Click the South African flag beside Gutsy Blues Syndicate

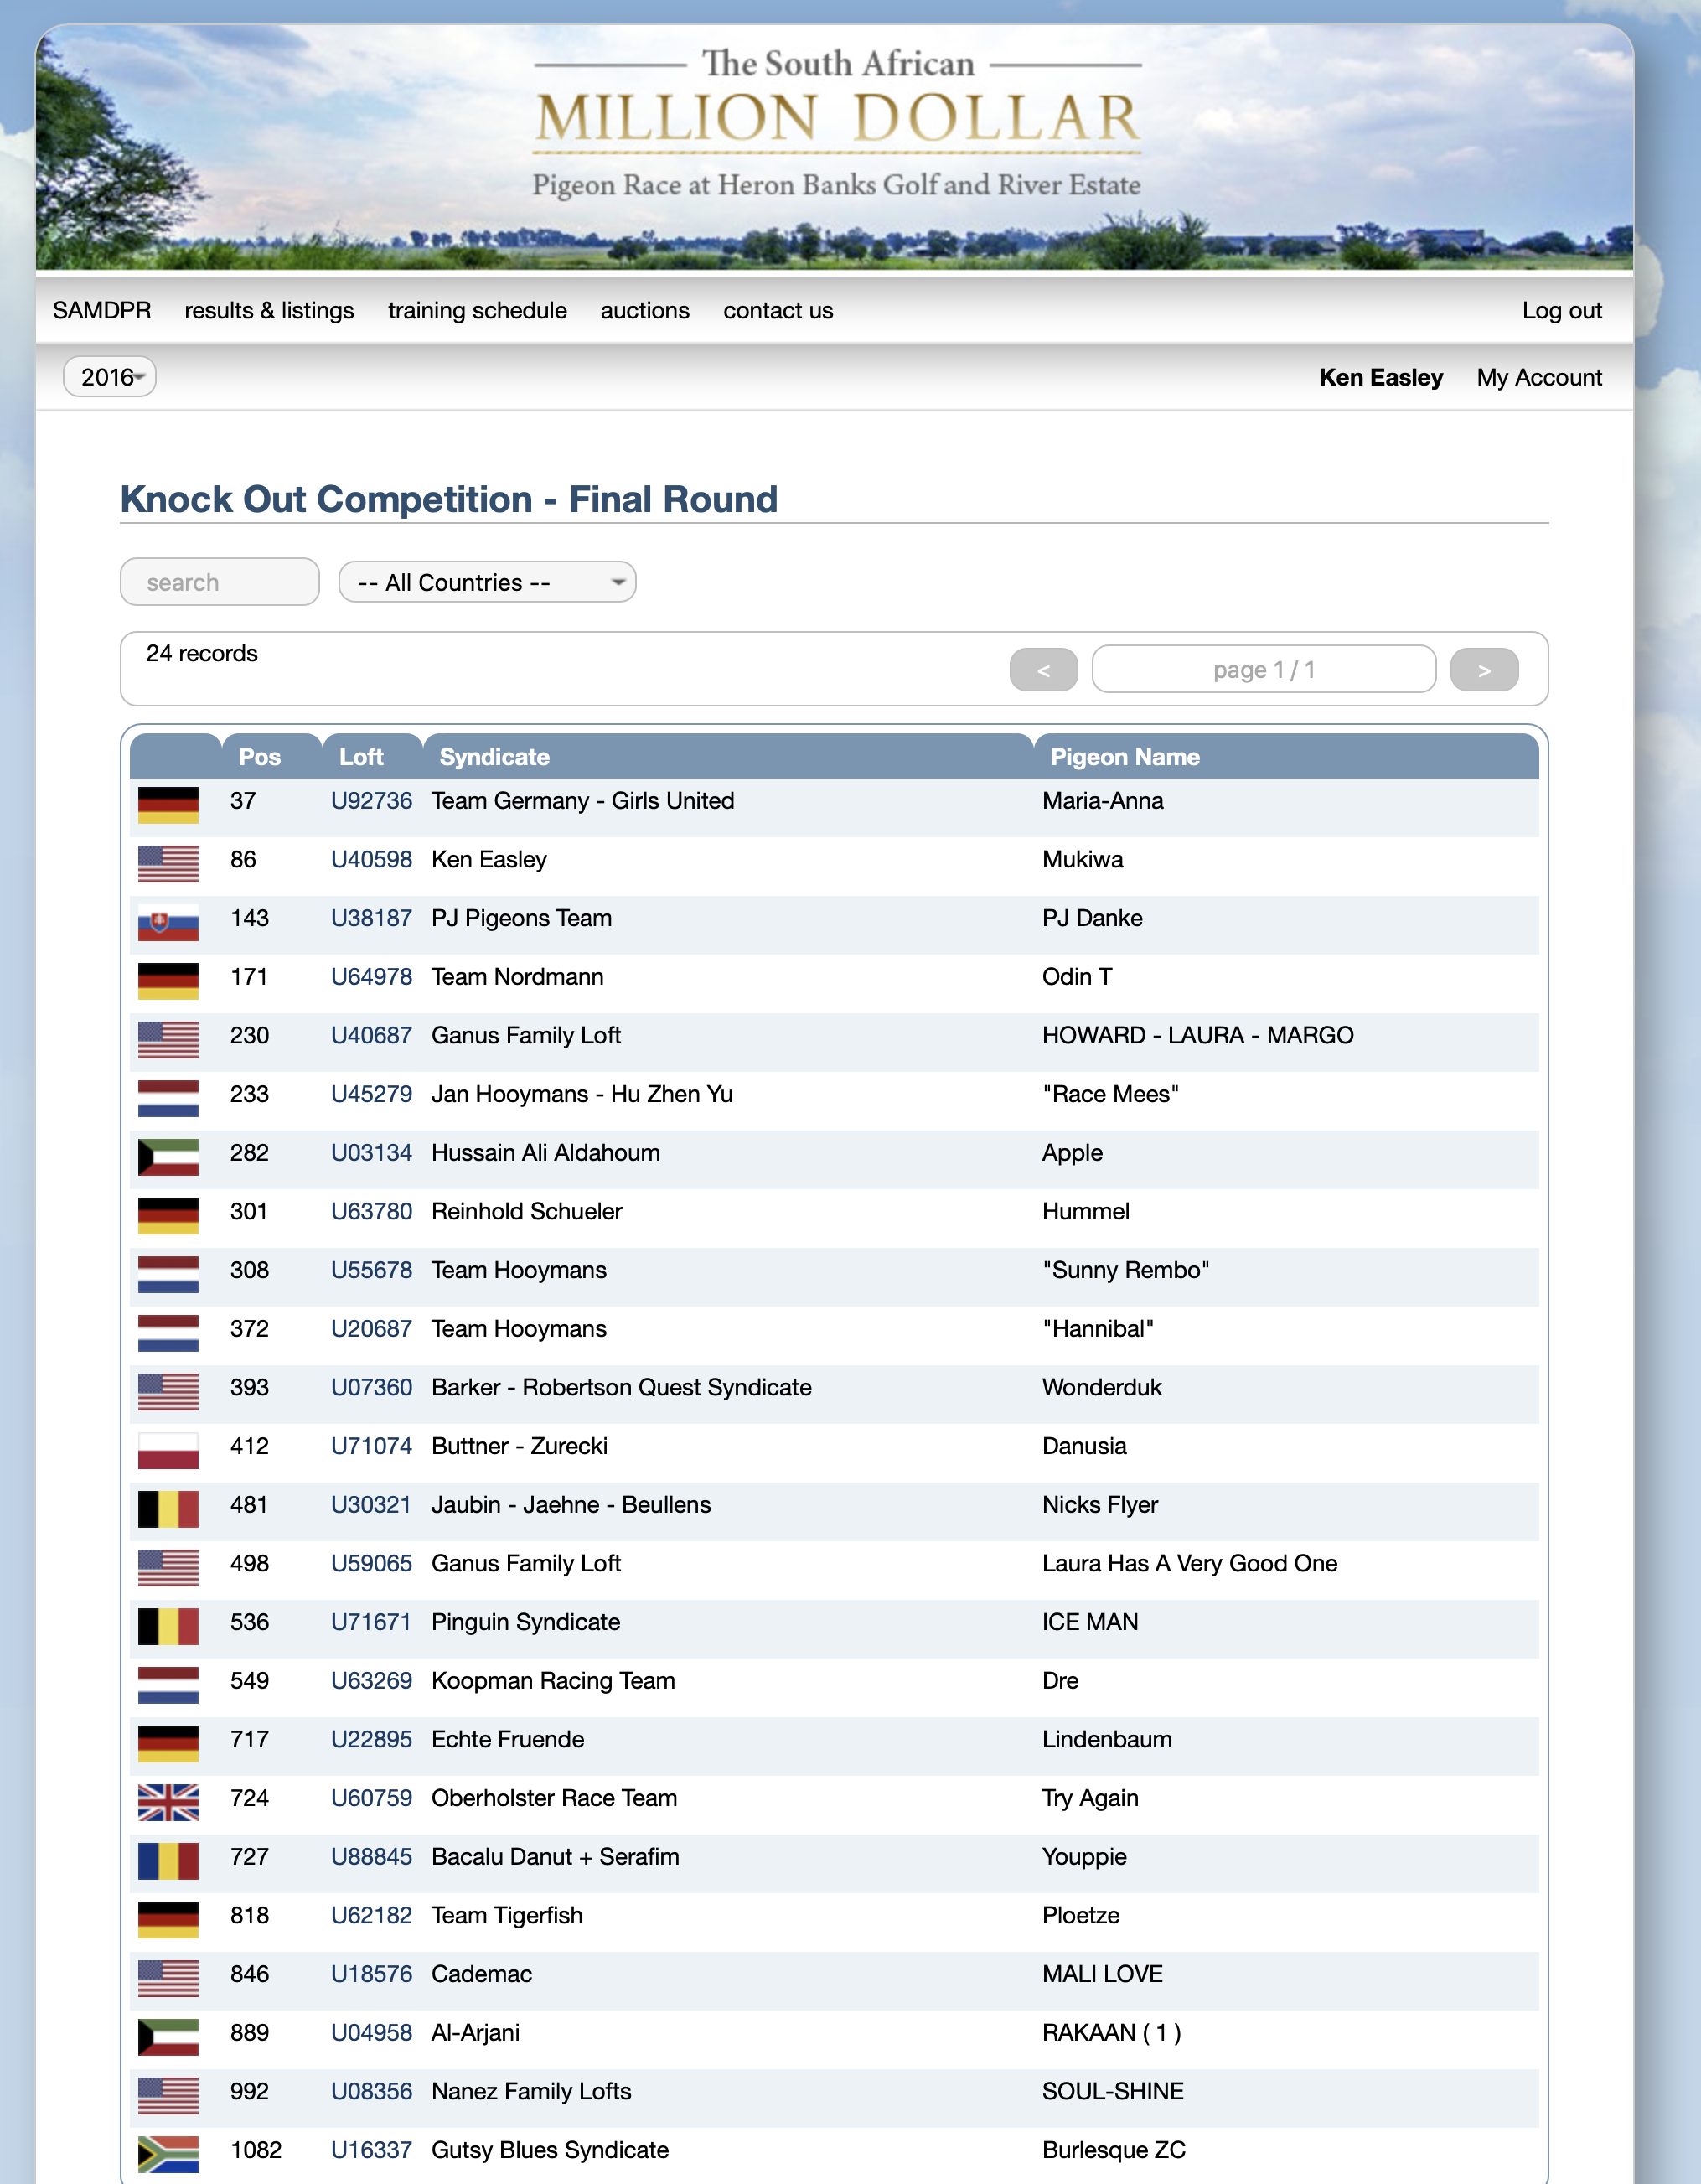pos(168,2153)
